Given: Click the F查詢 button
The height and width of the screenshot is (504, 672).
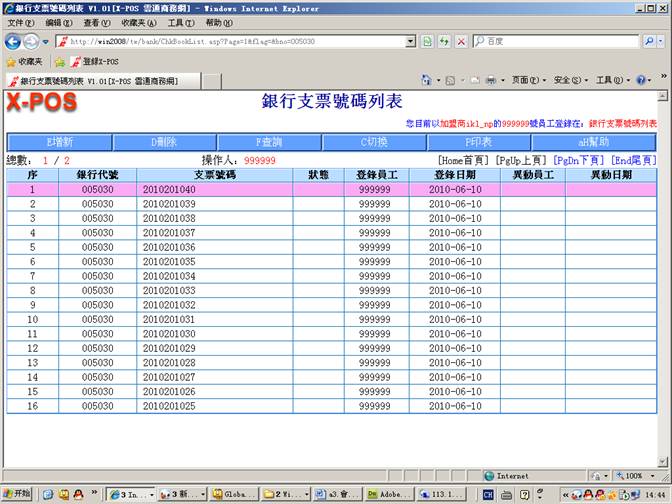Looking at the screenshot, I should click(x=270, y=142).
